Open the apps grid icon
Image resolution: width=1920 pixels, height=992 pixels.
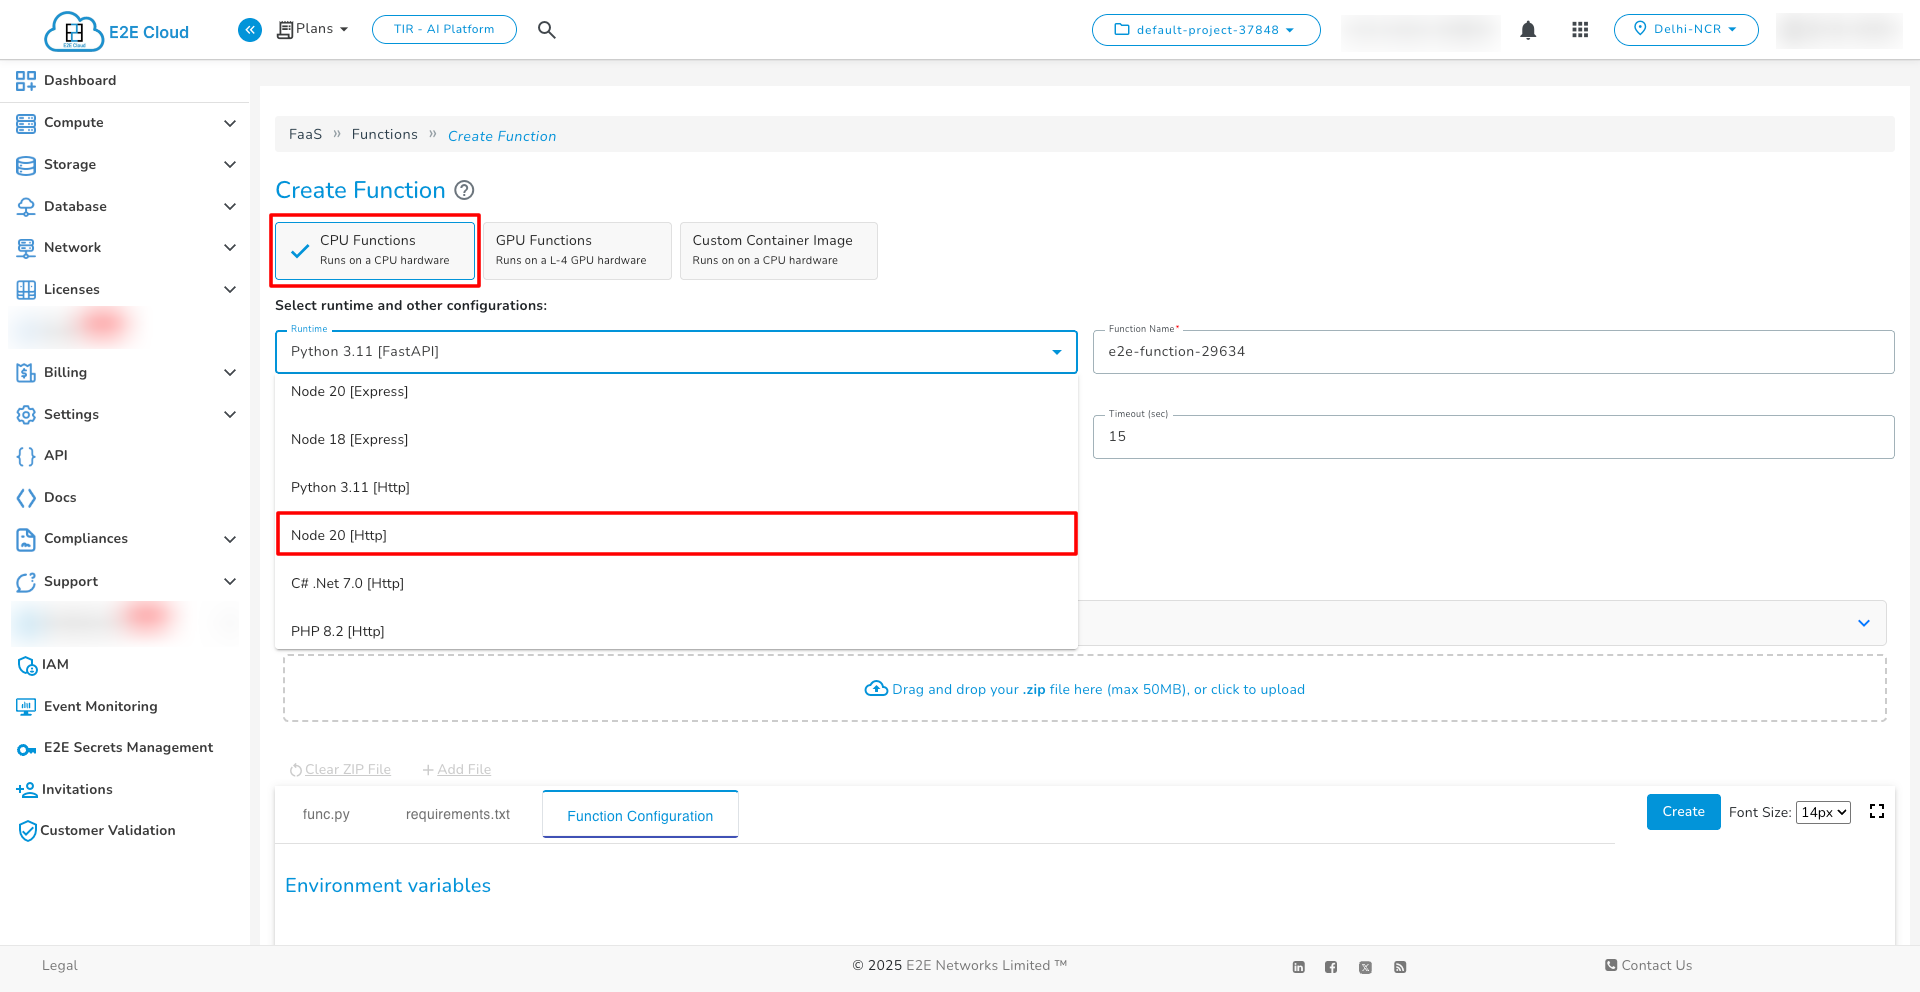coord(1580,30)
